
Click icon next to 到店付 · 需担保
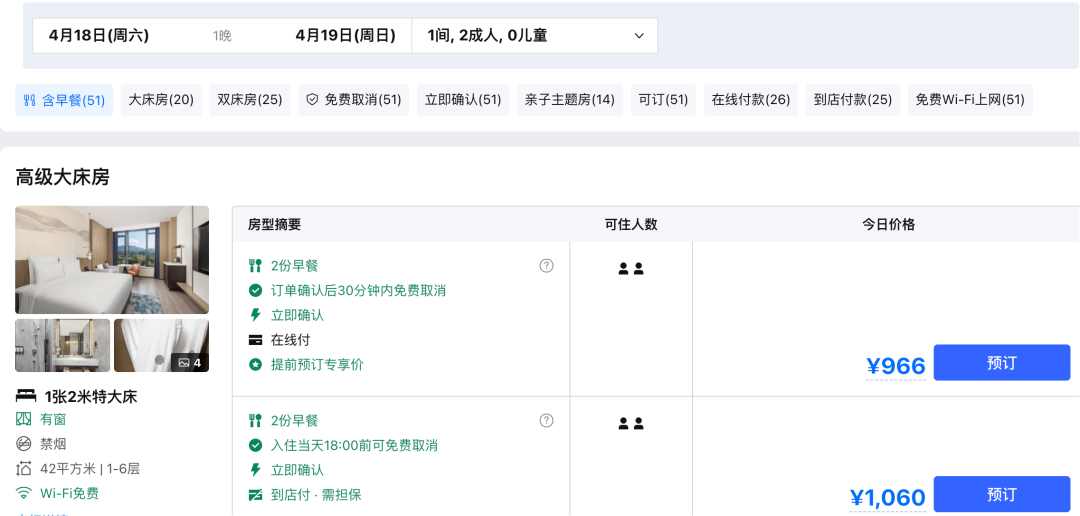[x=256, y=495]
